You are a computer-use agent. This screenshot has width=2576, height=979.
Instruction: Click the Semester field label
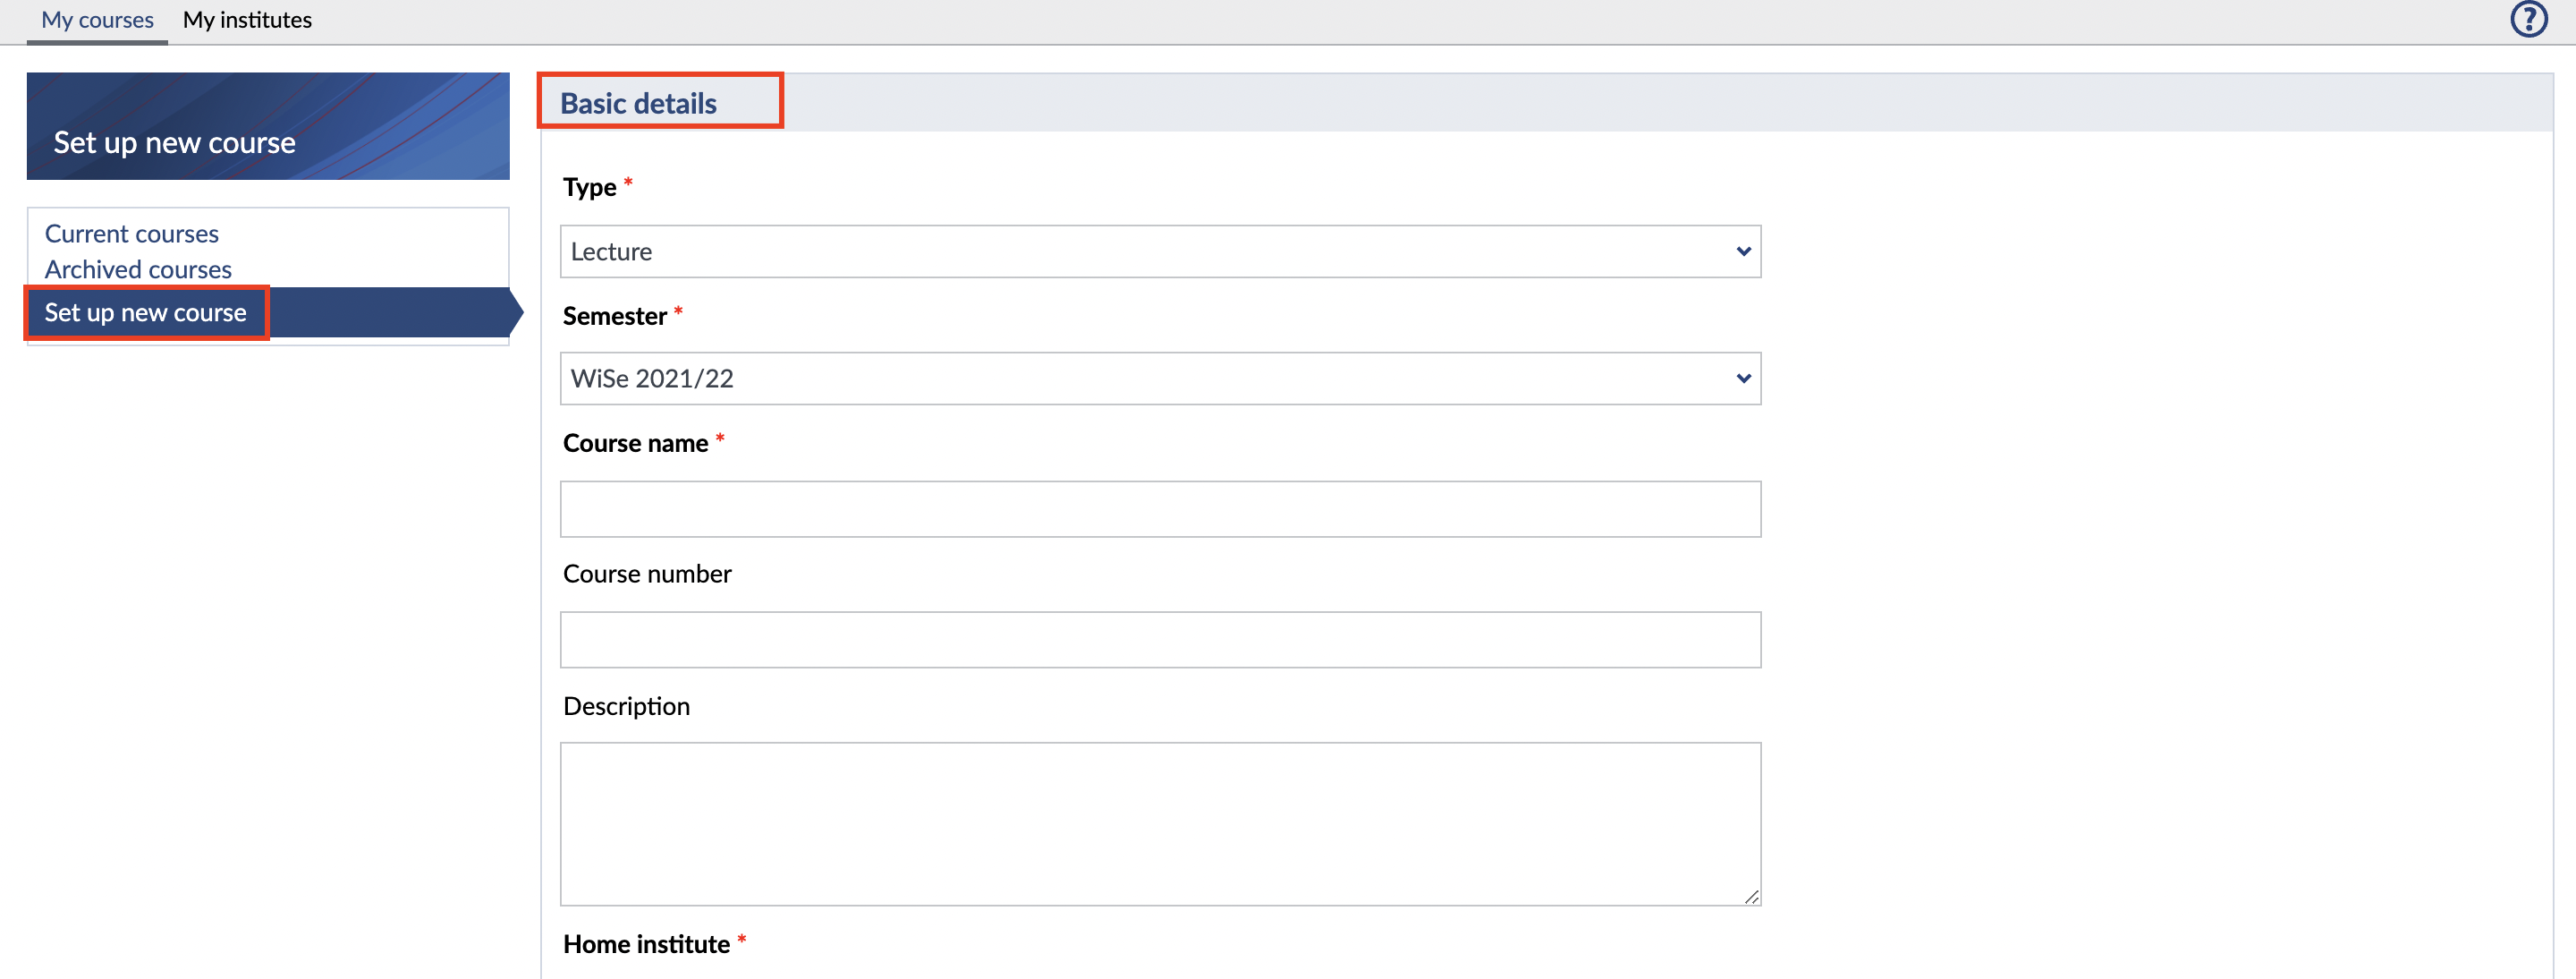[614, 317]
